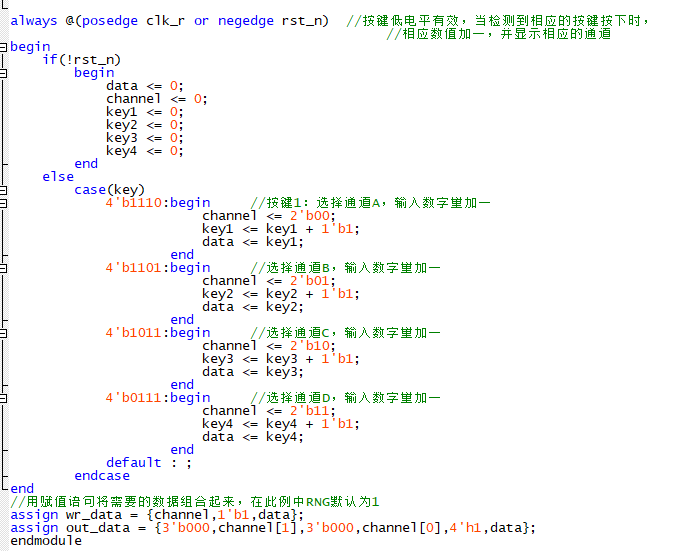Click the 'else' keyword
This screenshot has height=551, width=678.
[58, 176]
